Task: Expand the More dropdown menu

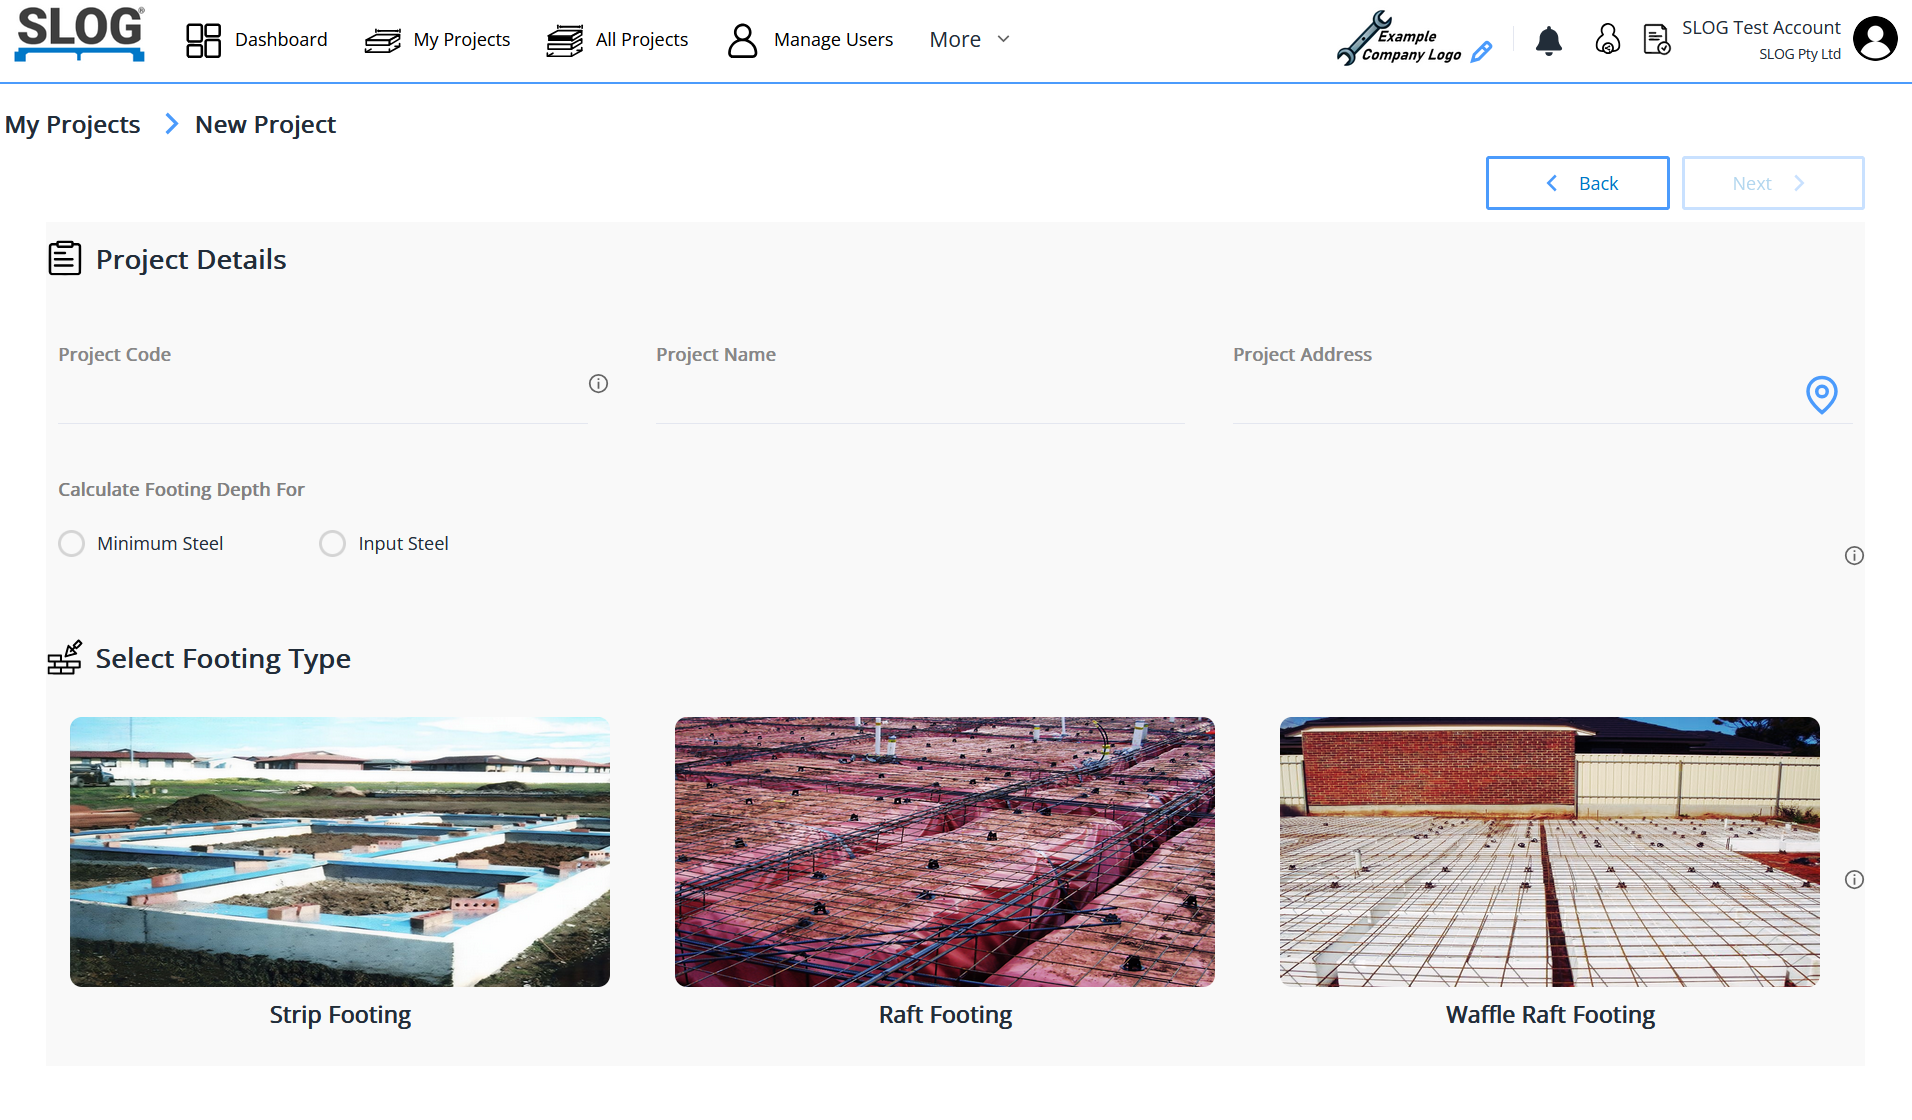Action: click(969, 40)
